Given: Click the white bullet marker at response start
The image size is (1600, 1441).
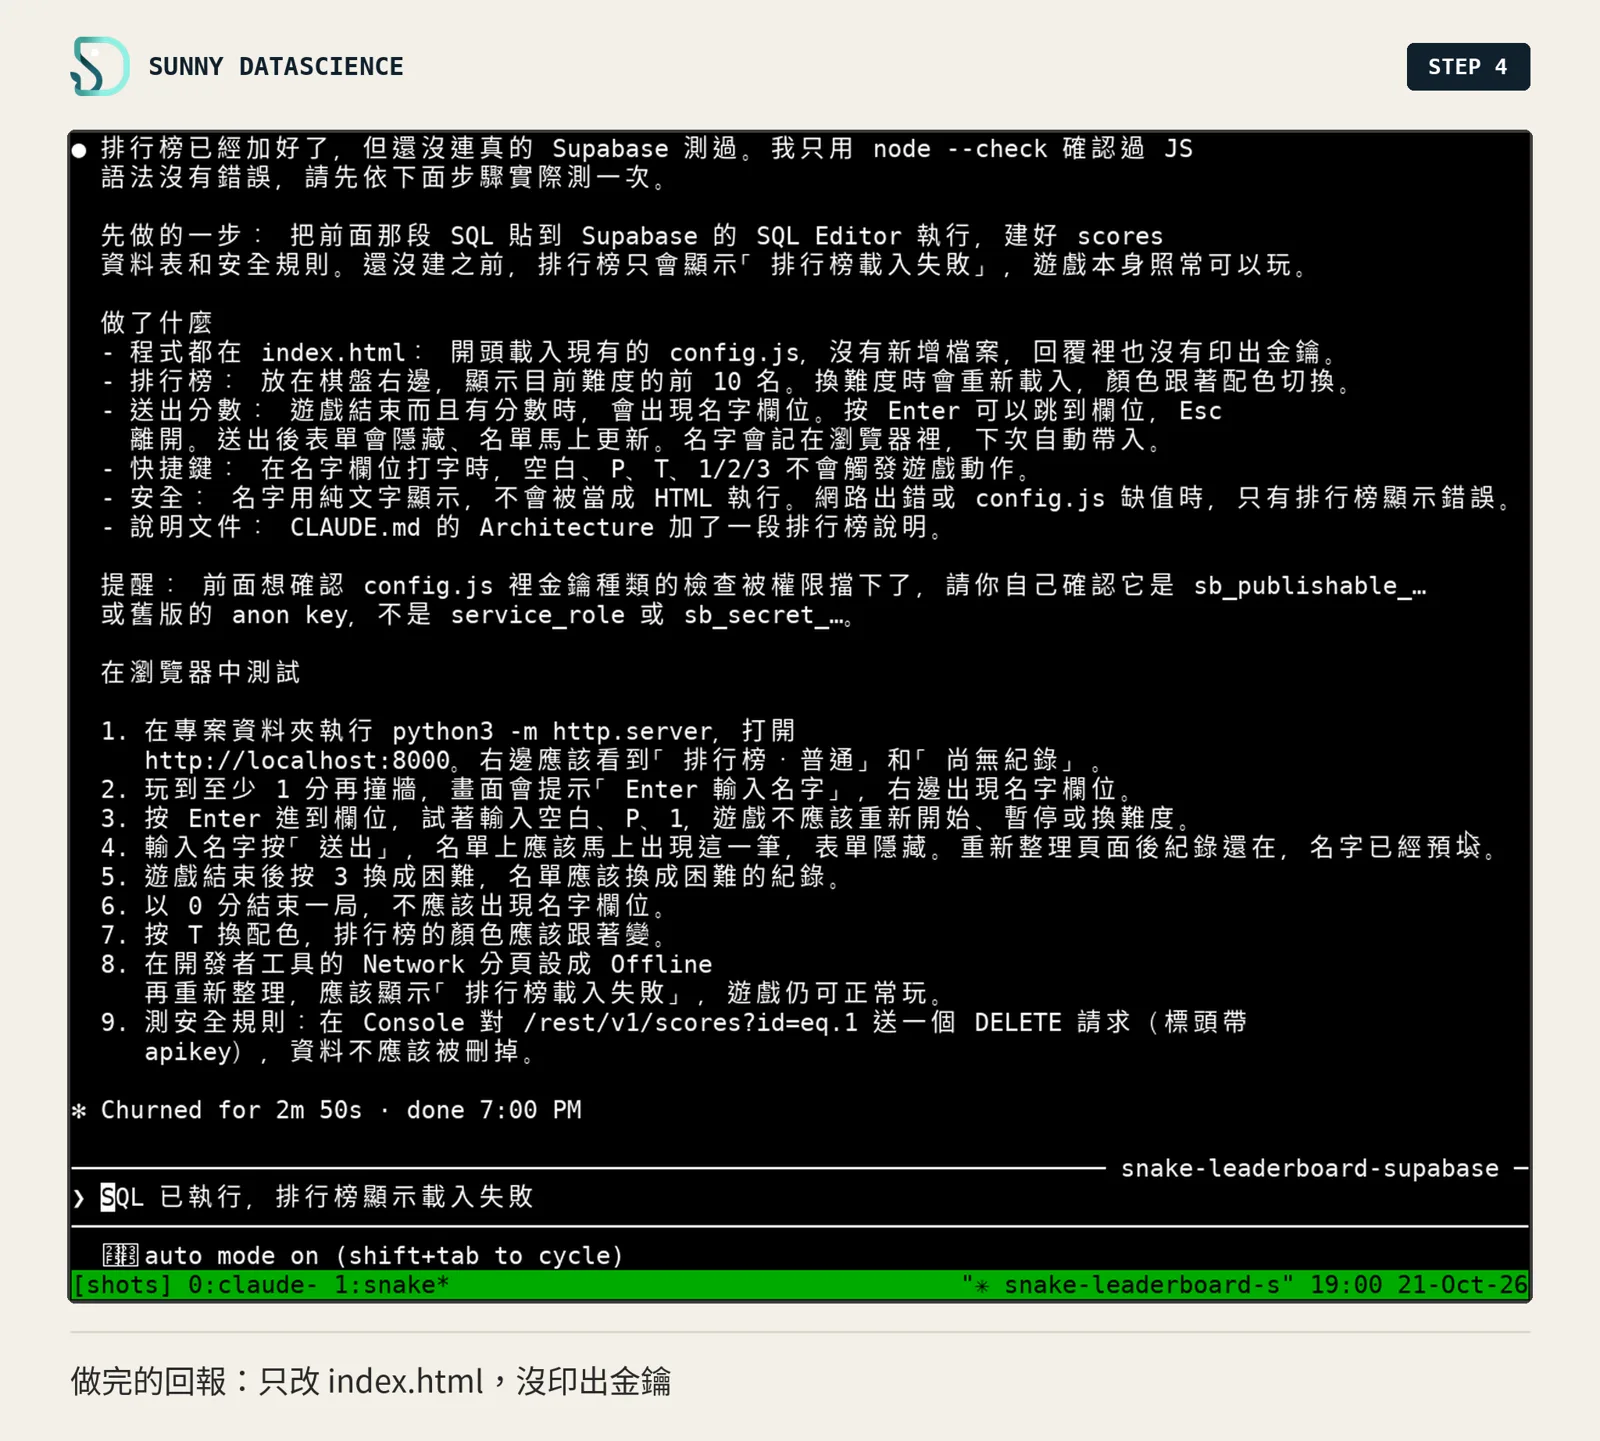Looking at the screenshot, I should (79, 150).
